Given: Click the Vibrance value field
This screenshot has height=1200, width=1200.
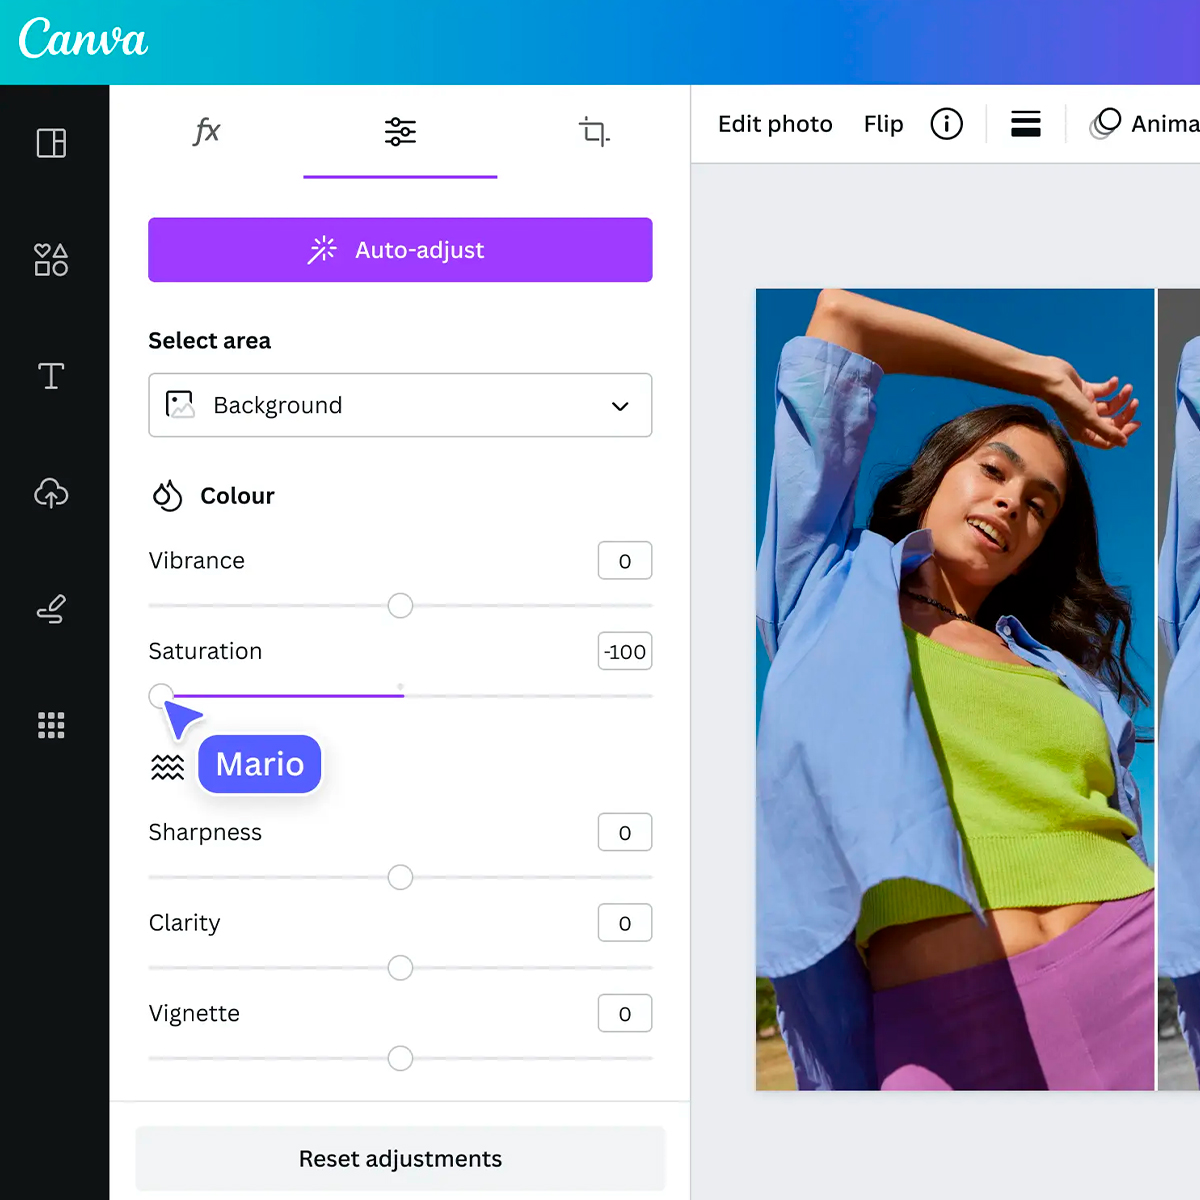Looking at the screenshot, I should tap(625, 561).
